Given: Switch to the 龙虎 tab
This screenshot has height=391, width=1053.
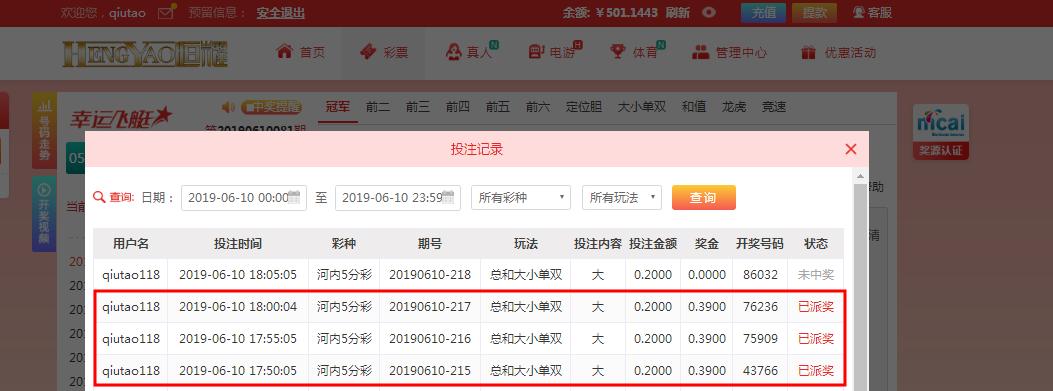Looking at the screenshot, I should [x=733, y=107].
